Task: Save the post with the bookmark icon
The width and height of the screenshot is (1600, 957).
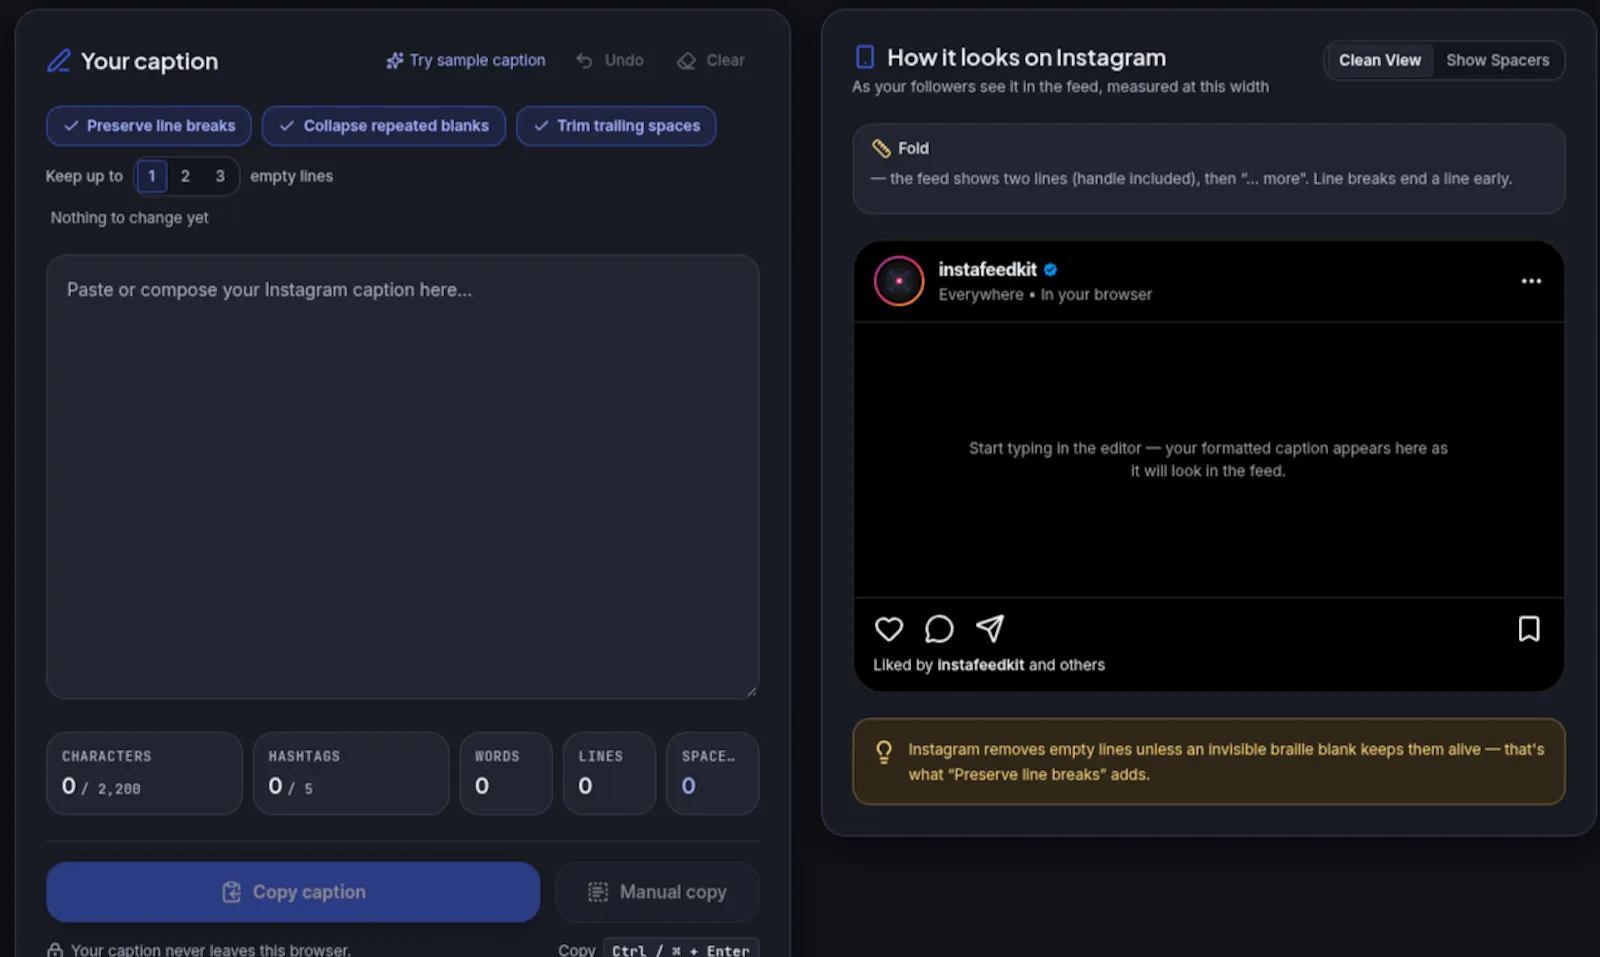Action: [x=1529, y=628]
